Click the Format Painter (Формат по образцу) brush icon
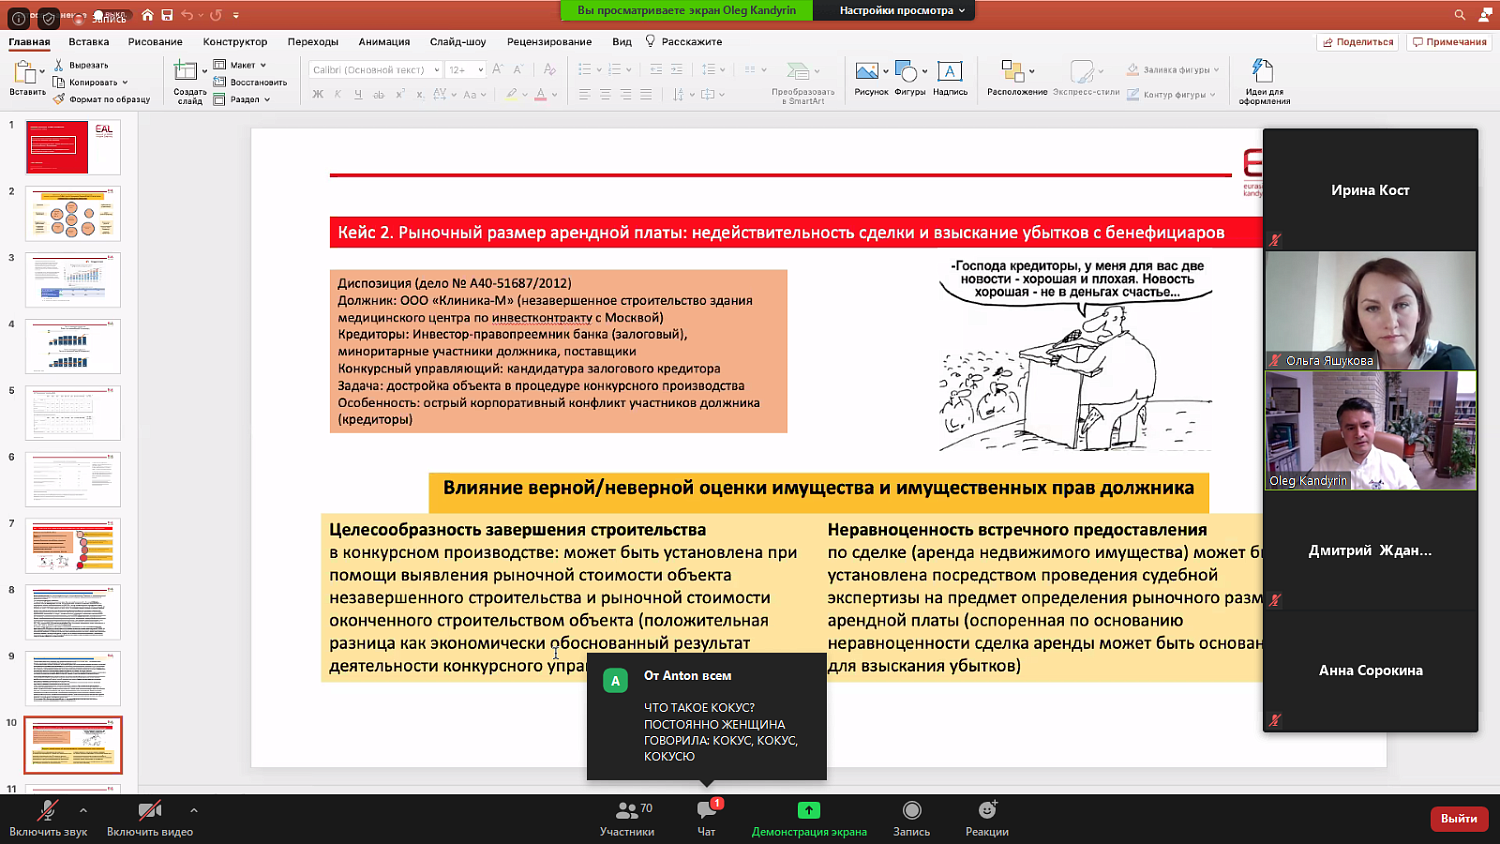This screenshot has width=1500, height=844. pyautogui.click(x=59, y=99)
